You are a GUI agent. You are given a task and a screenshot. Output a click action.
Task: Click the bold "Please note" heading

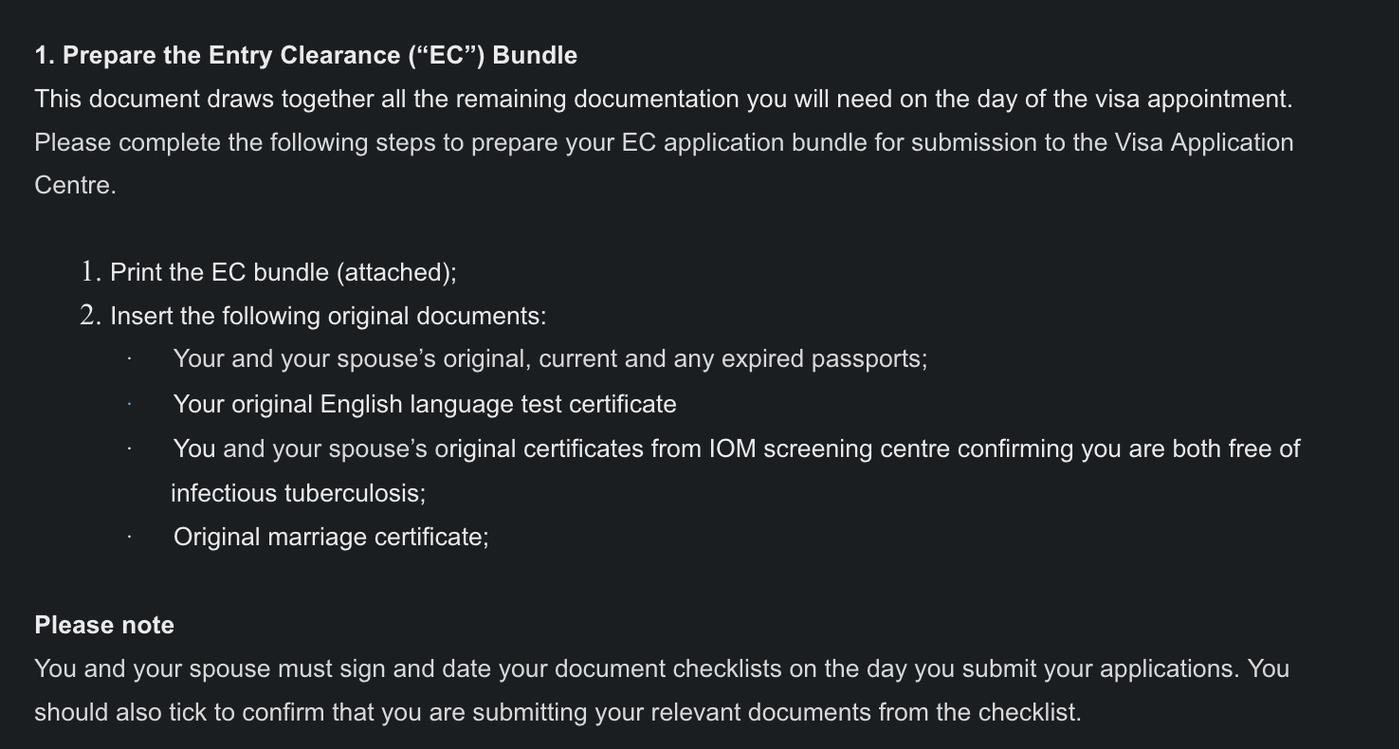(104, 625)
